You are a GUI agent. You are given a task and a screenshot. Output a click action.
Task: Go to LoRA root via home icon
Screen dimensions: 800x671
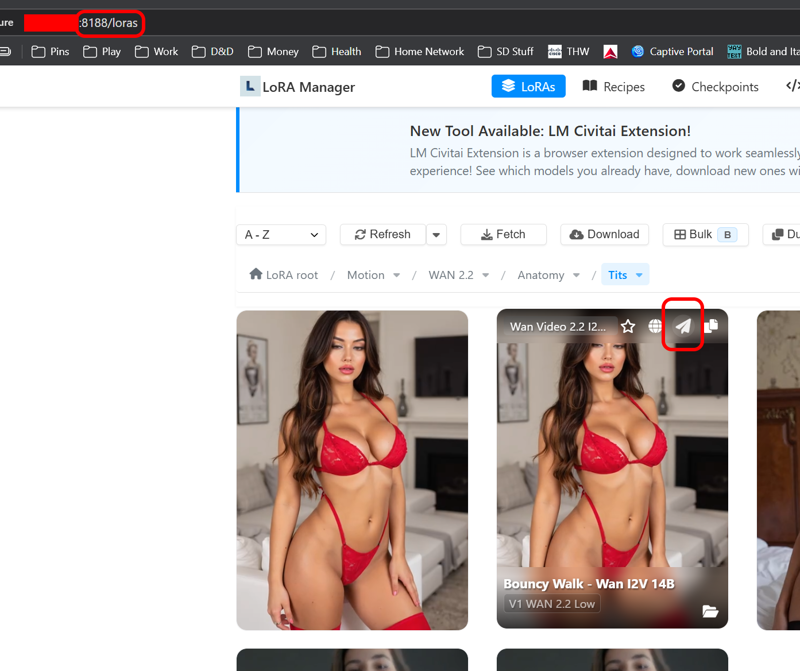(256, 274)
